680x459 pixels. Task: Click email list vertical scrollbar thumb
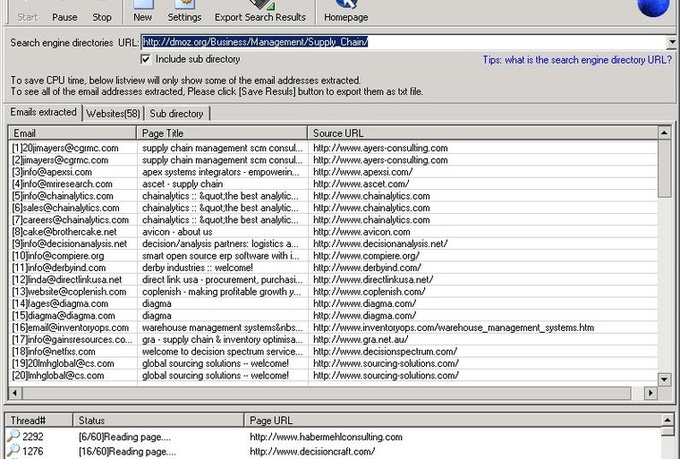(x=664, y=168)
